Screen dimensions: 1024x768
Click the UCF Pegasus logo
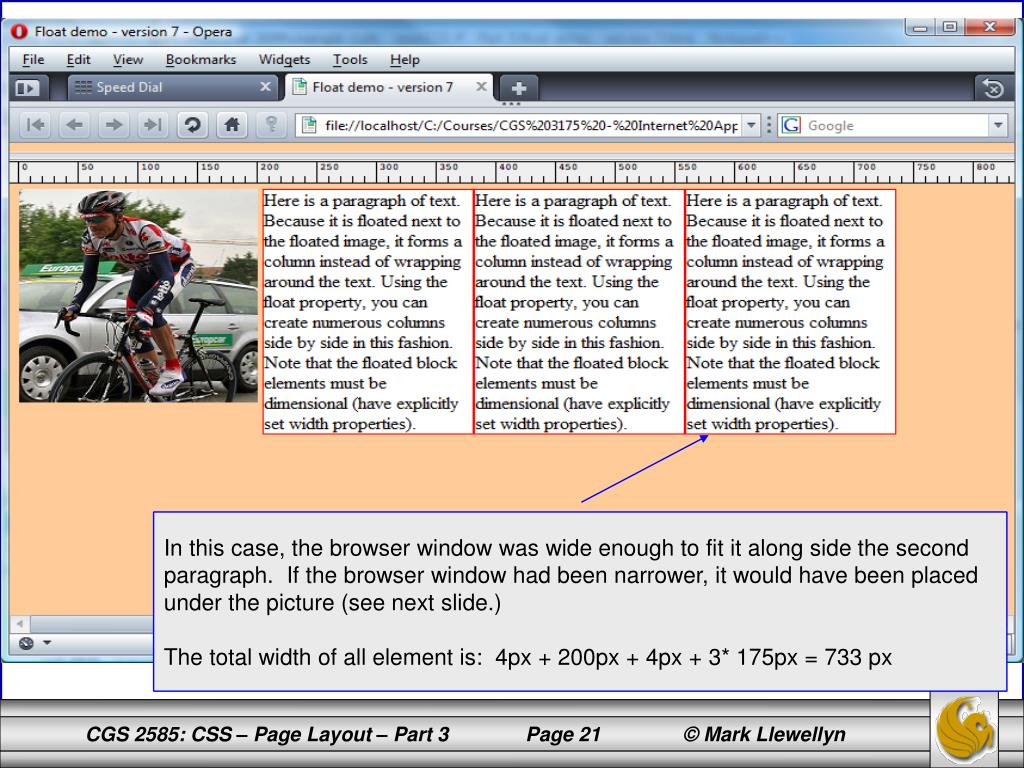[x=964, y=731]
